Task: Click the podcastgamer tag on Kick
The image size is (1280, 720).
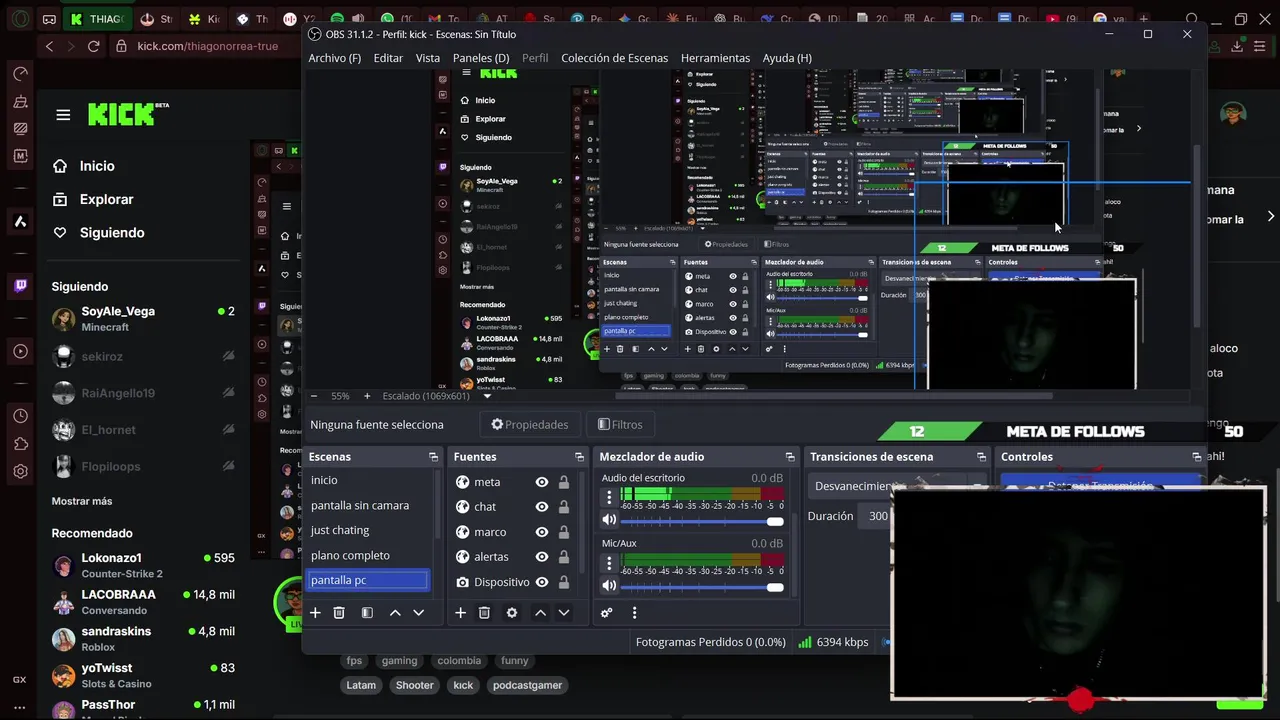Action: (x=528, y=685)
